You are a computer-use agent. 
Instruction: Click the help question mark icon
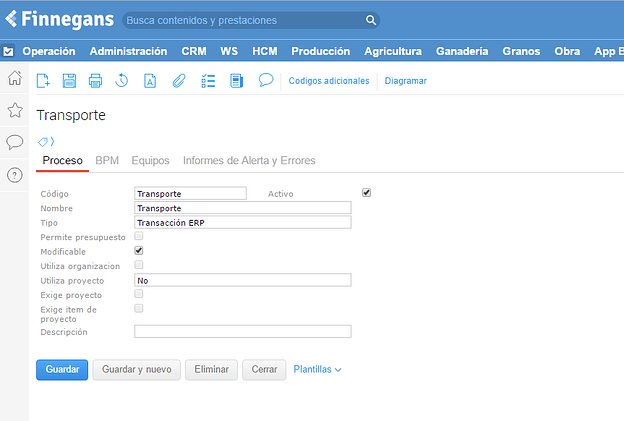click(x=15, y=175)
